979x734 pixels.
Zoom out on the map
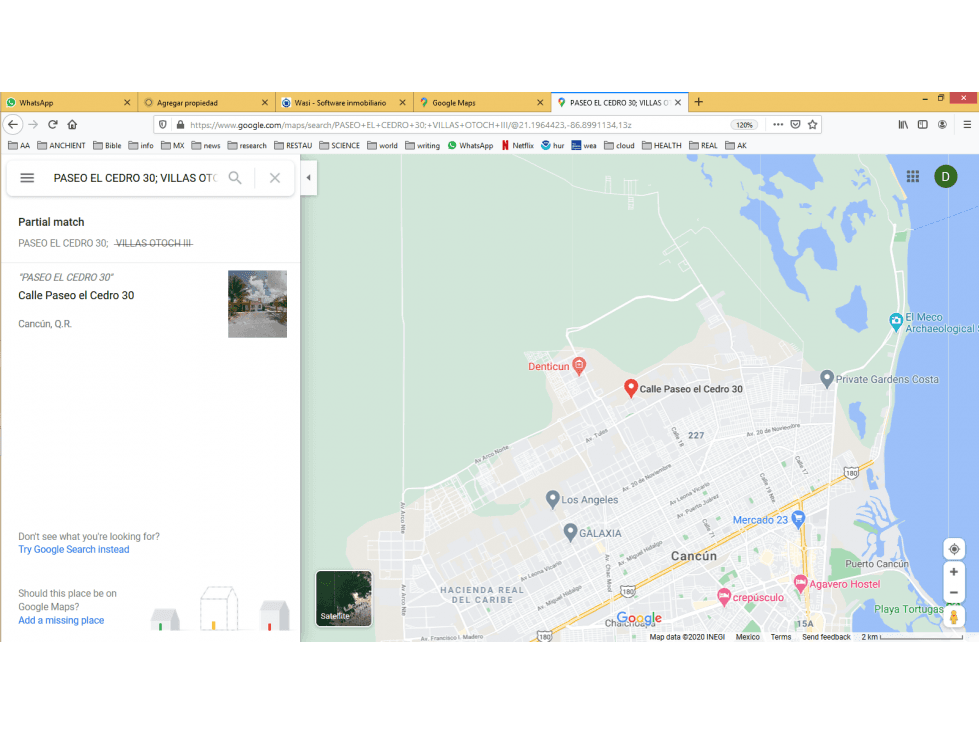pyautogui.click(x=954, y=592)
